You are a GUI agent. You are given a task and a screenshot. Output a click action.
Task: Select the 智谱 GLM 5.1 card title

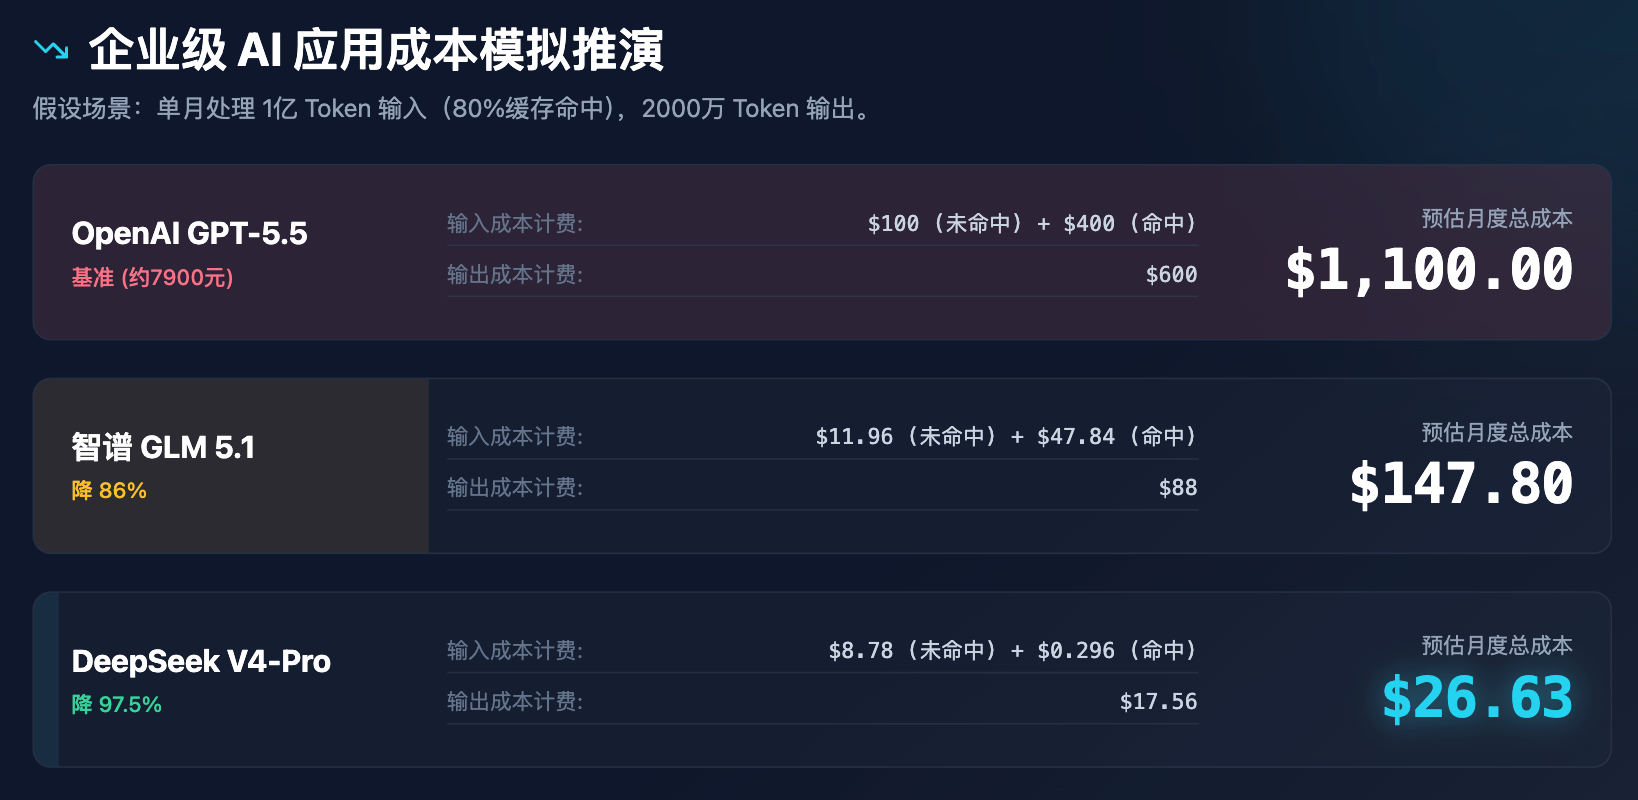[163, 447]
